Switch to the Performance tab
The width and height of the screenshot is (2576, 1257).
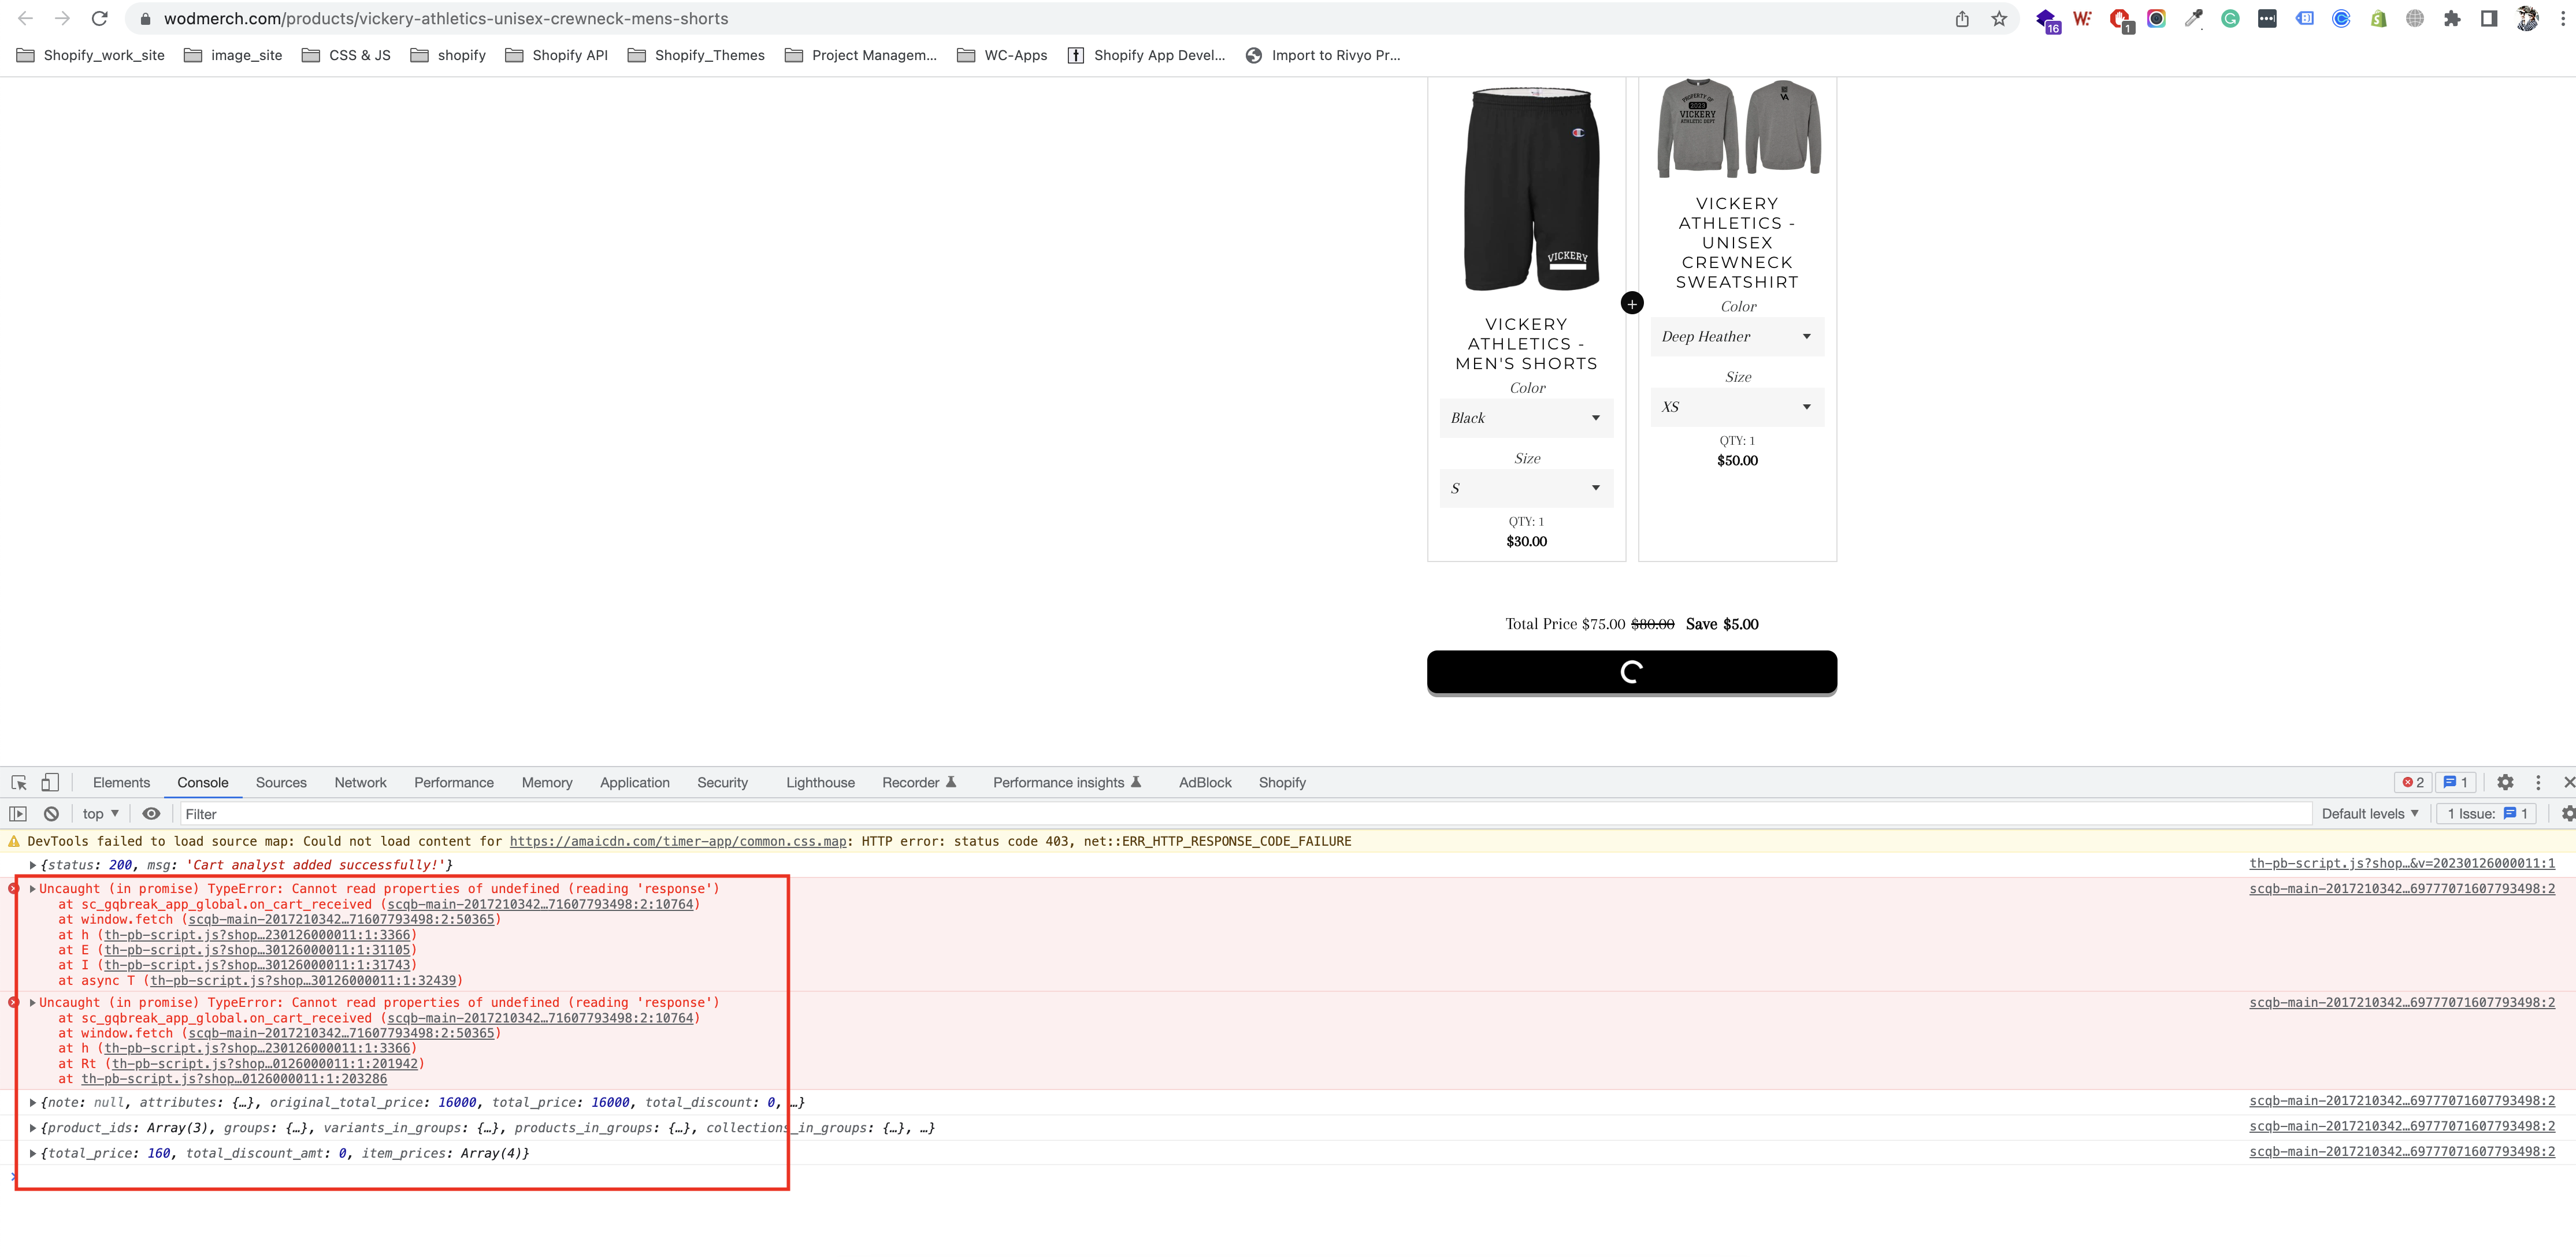point(454,782)
